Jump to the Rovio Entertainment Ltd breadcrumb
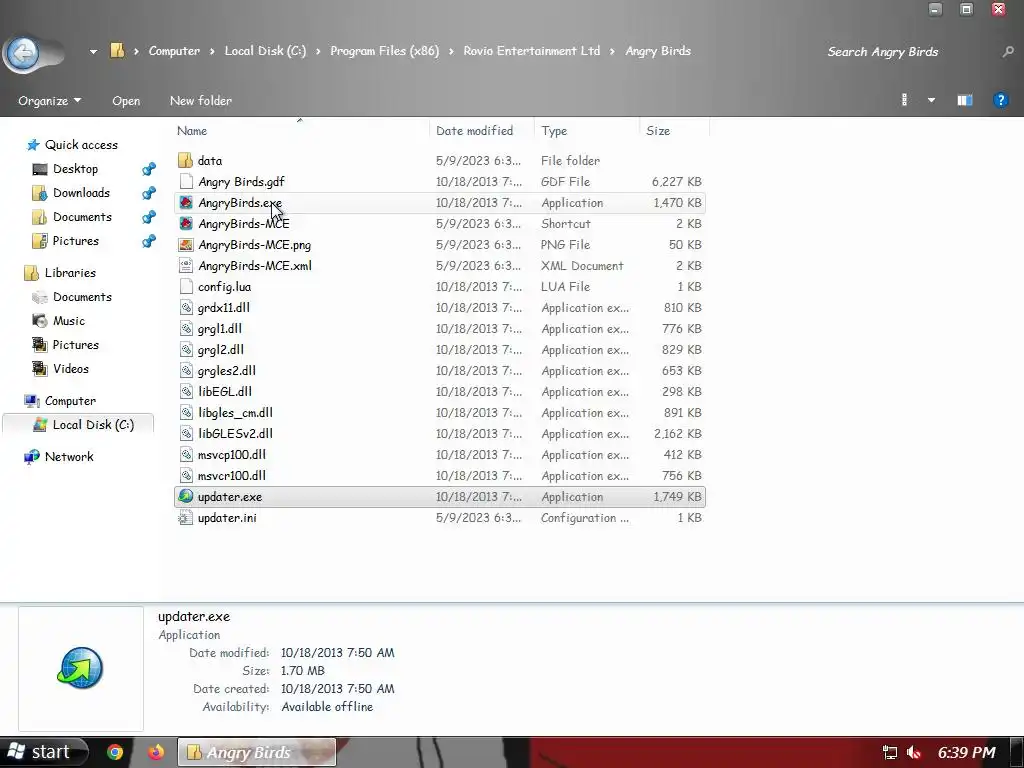The image size is (1024, 768). point(532,51)
